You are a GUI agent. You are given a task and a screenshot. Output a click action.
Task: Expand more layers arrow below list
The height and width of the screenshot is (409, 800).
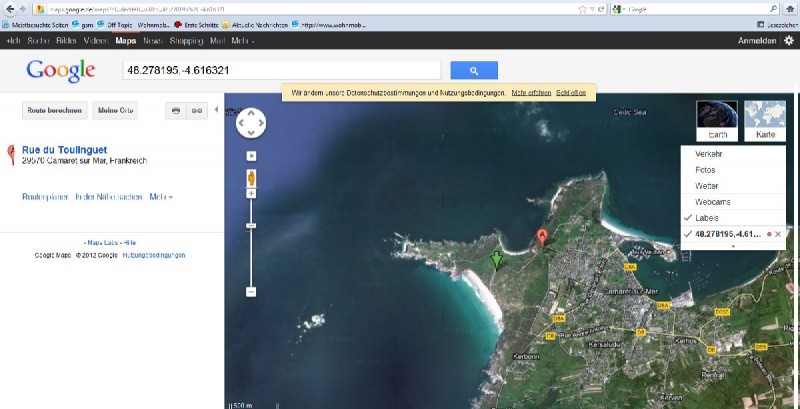point(733,246)
